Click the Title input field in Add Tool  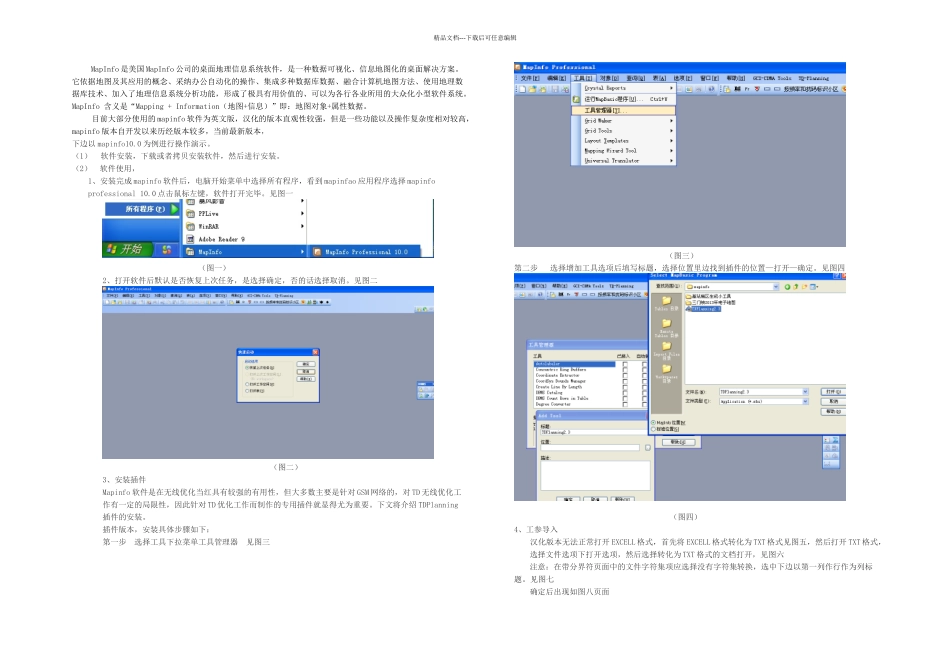(x=594, y=432)
